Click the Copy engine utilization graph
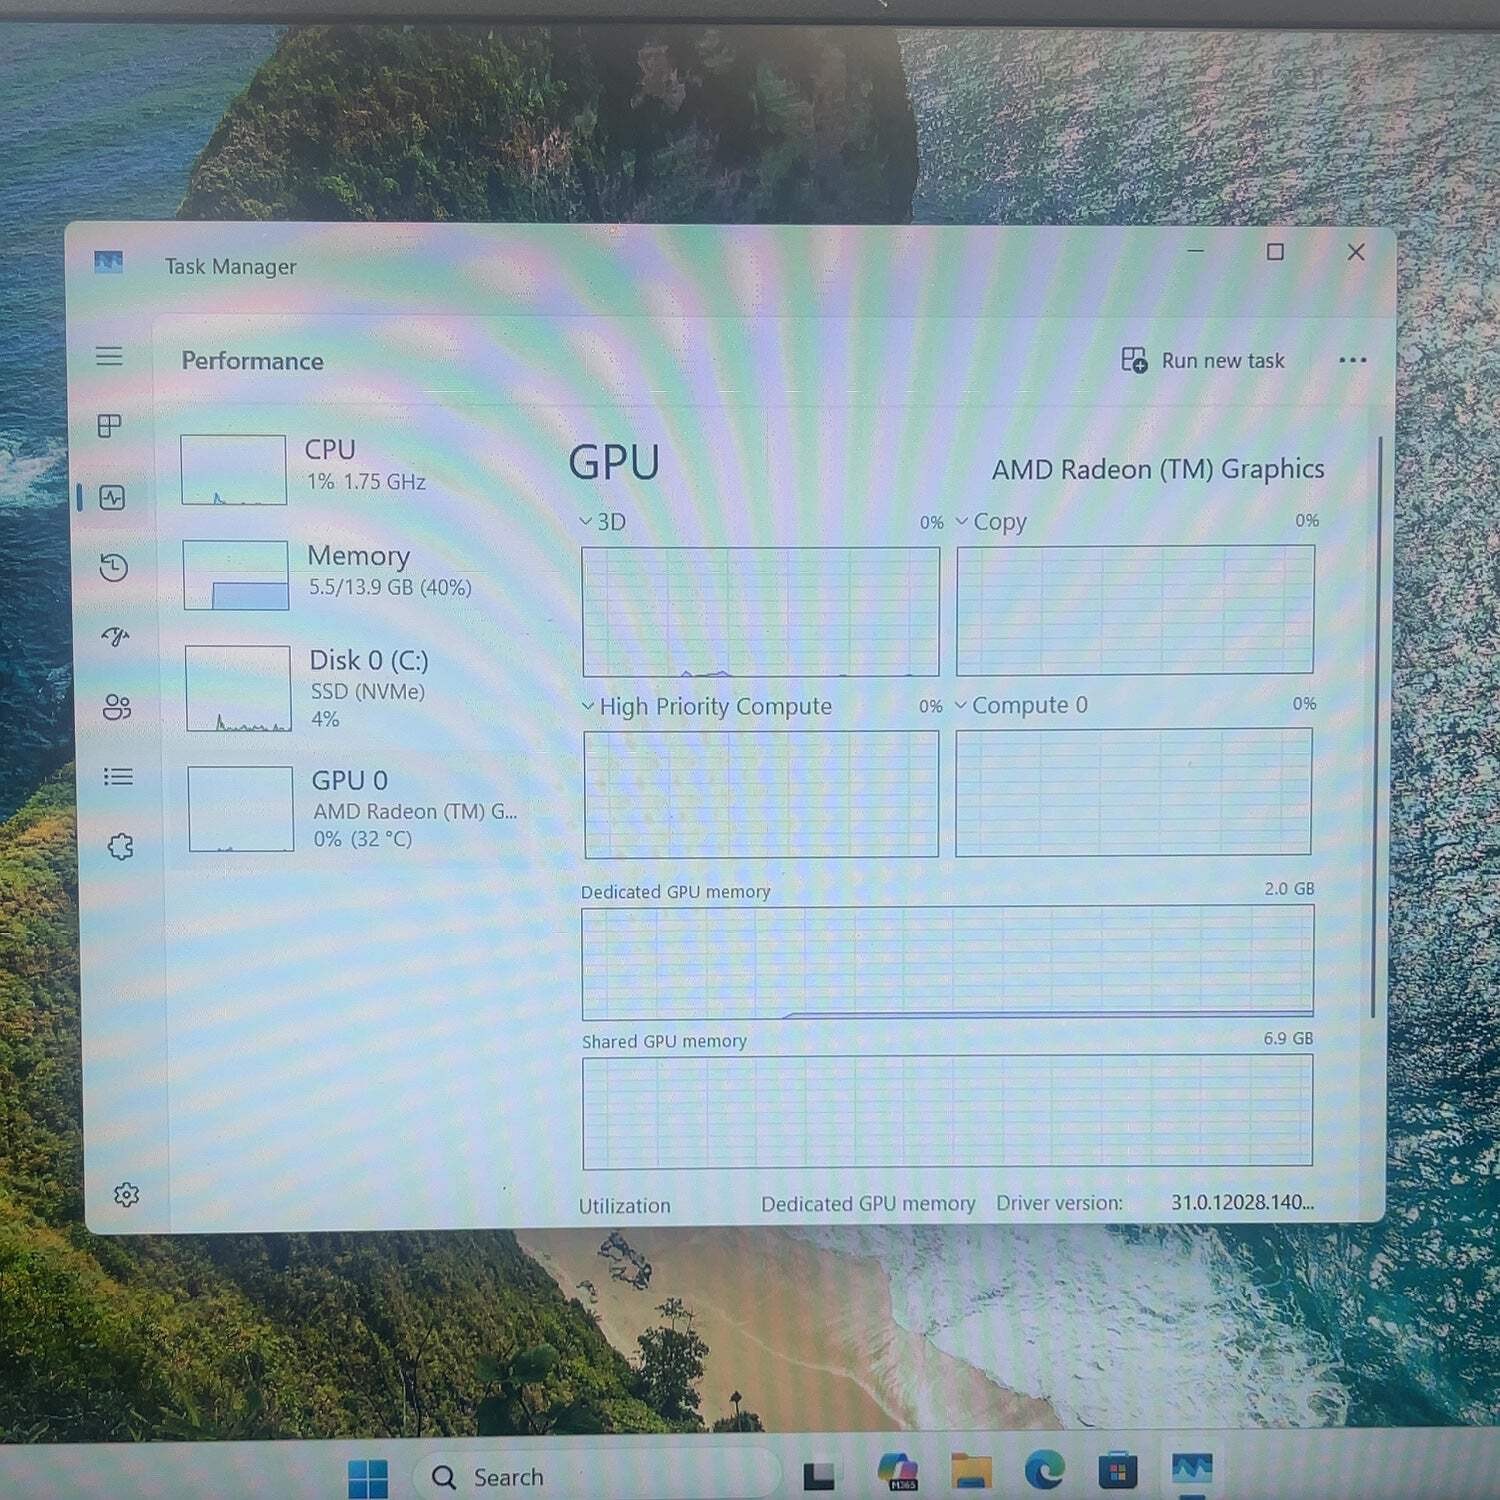The width and height of the screenshot is (1500, 1500). coord(1135,610)
